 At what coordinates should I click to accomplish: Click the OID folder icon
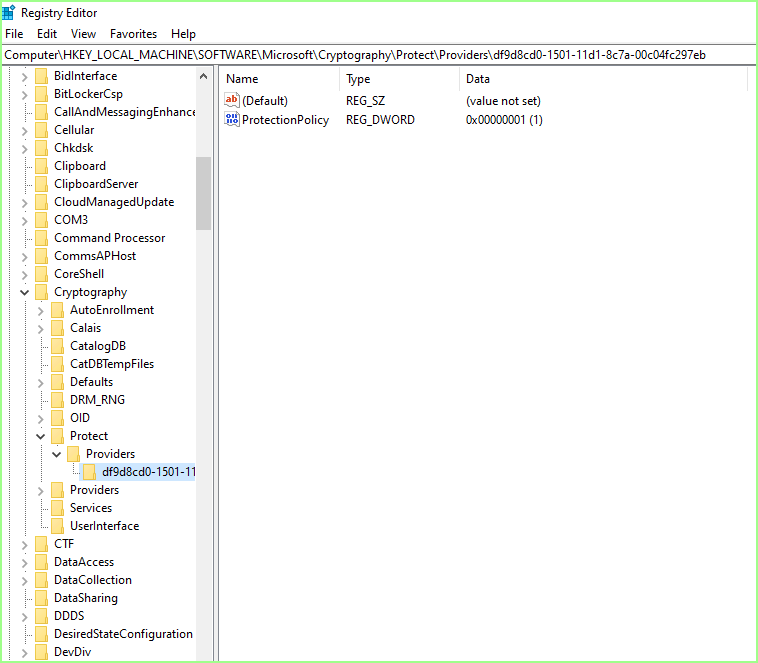[x=58, y=418]
